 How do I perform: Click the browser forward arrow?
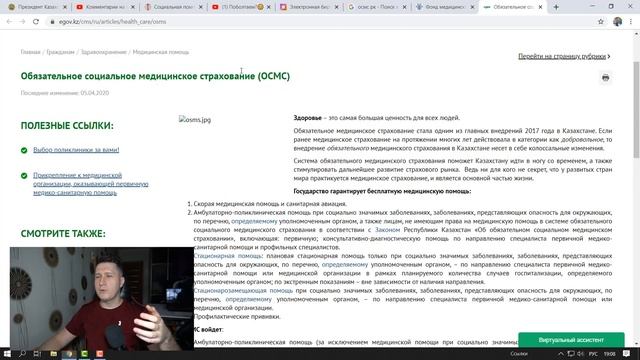click(x=22, y=22)
